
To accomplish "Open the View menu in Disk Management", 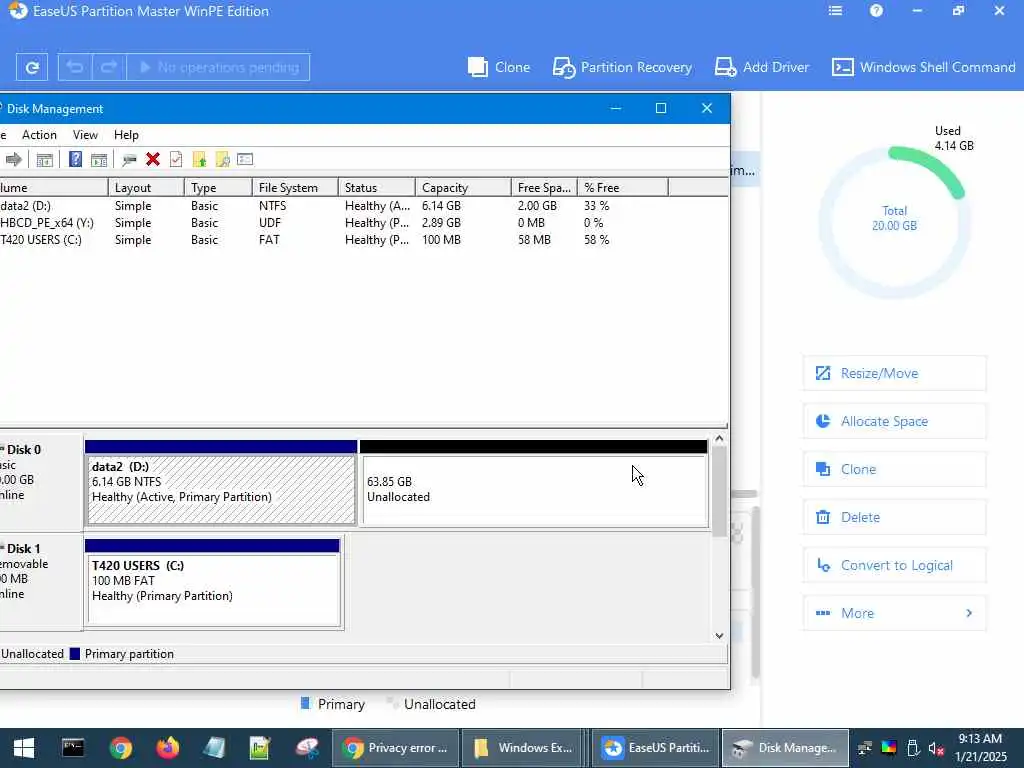I will [x=85, y=135].
